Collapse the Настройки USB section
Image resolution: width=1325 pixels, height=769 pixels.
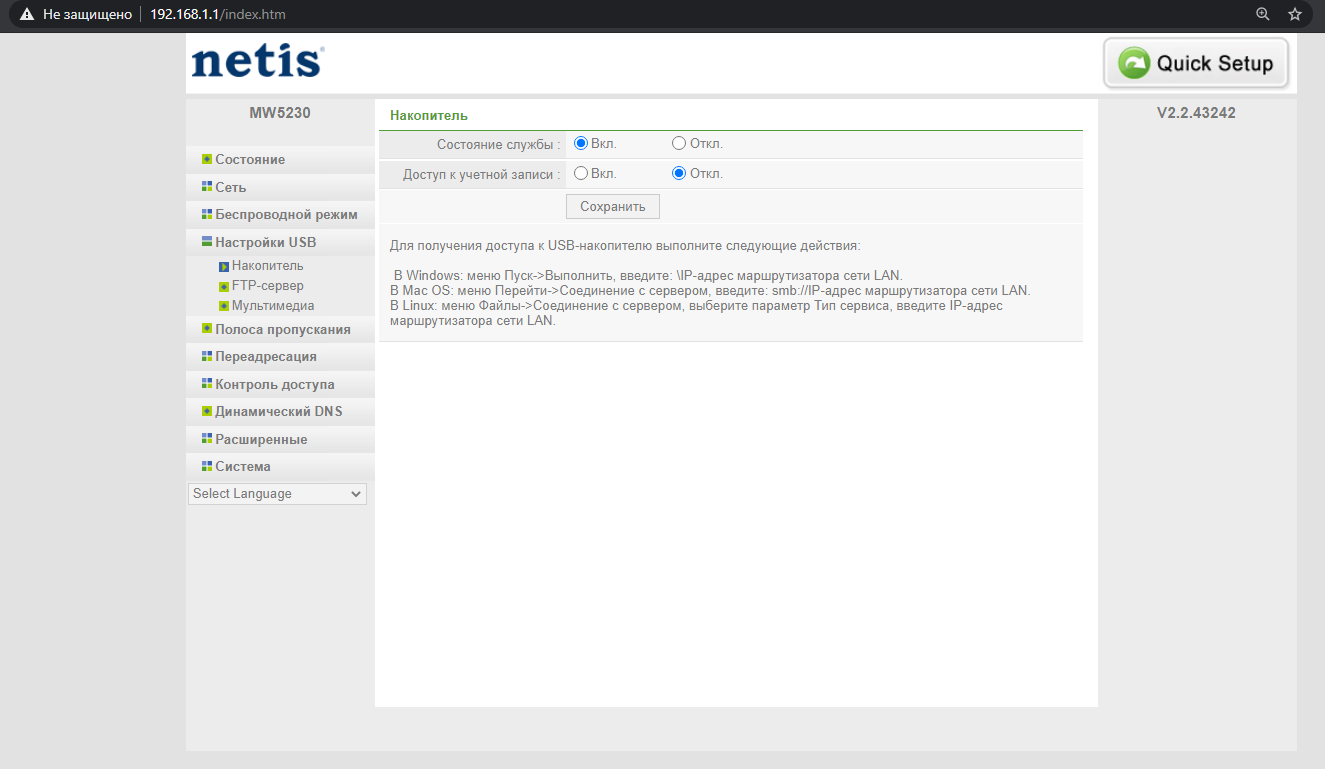point(265,242)
